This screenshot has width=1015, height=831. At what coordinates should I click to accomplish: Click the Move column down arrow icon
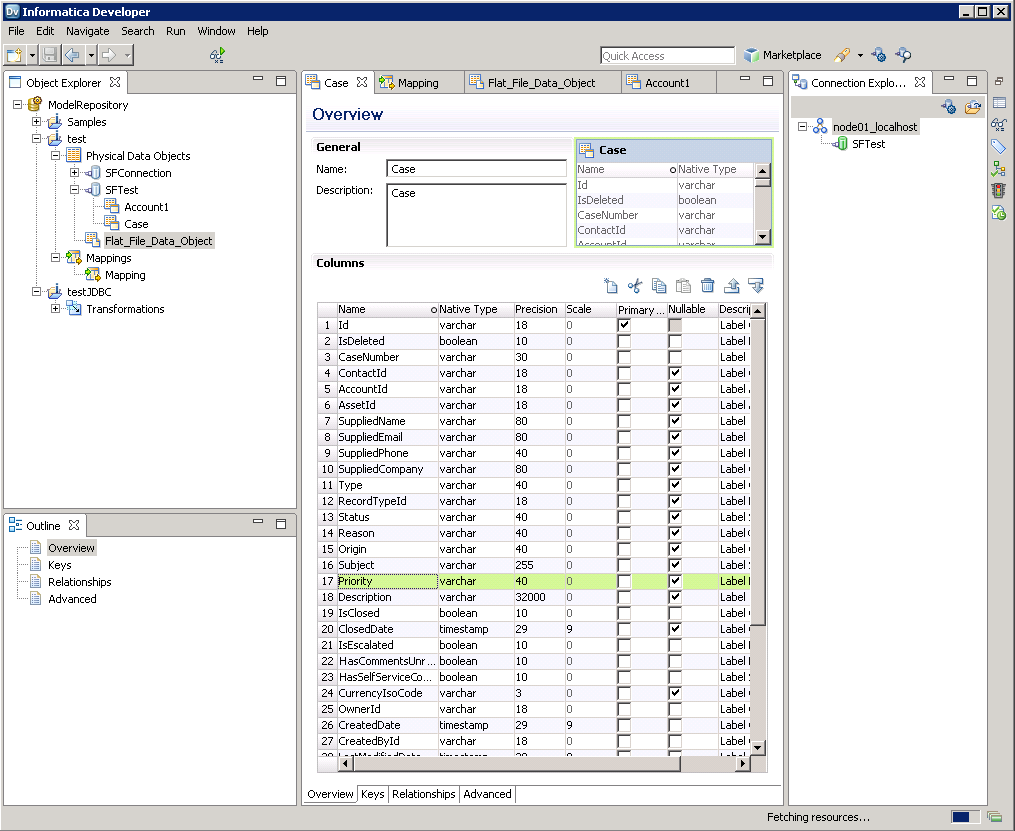[755, 286]
